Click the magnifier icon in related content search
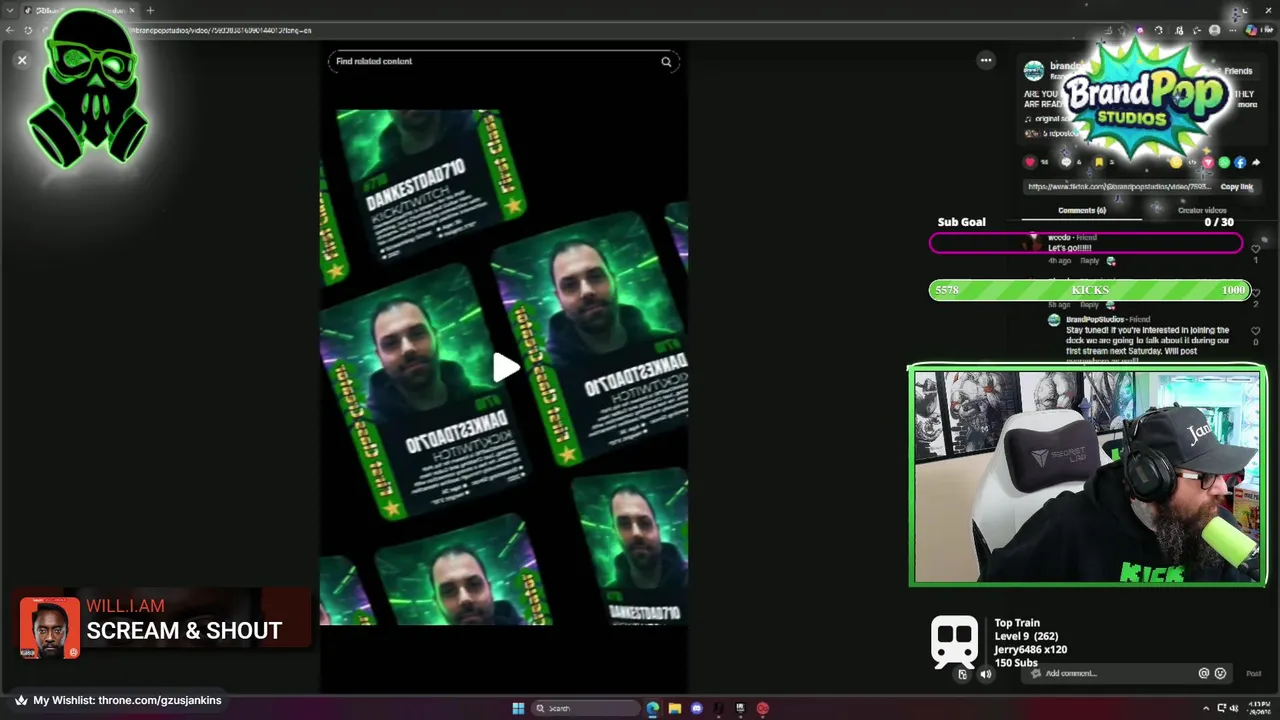Screen dimensions: 1280x720 (666, 62)
